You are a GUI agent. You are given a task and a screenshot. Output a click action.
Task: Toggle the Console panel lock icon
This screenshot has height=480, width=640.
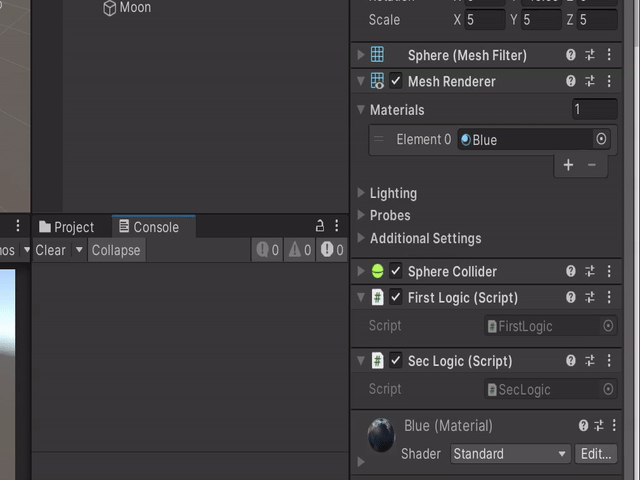pos(320,225)
